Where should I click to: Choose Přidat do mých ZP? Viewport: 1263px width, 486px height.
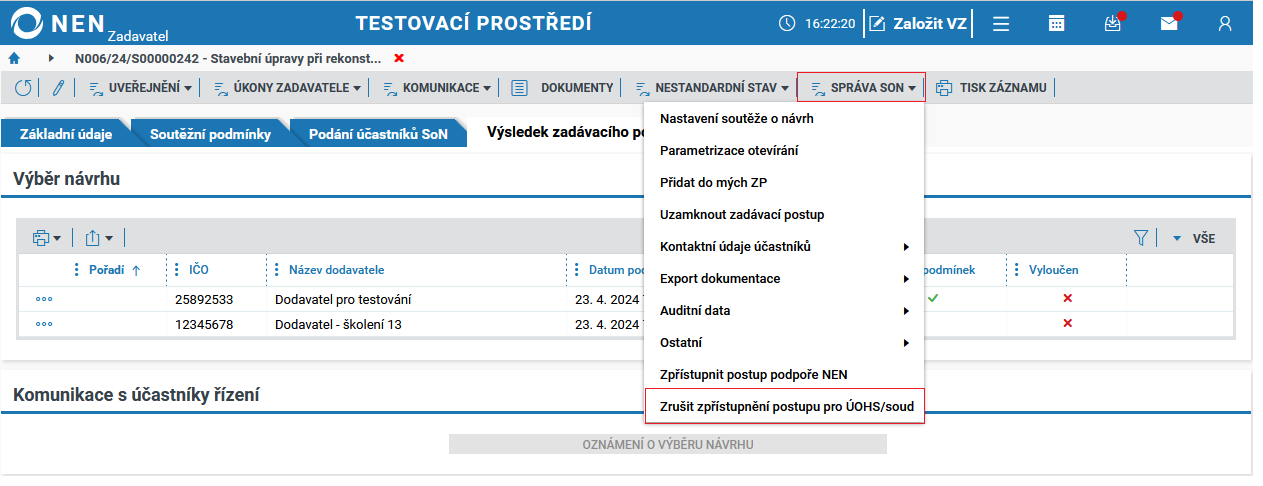[x=784, y=183]
